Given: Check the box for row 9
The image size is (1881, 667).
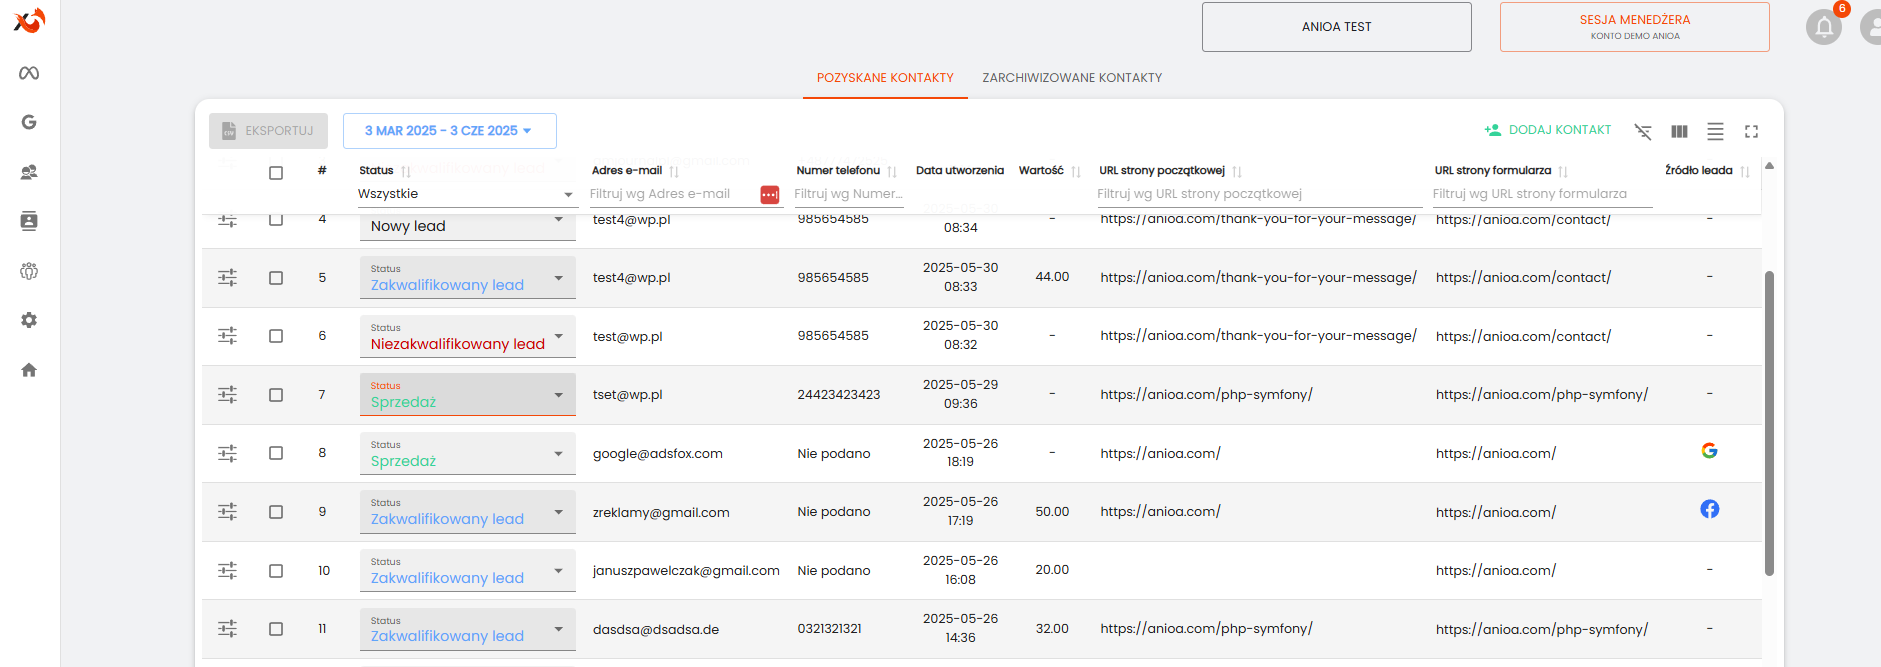Looking at the screenshot, I should click(x=276, y=512).
